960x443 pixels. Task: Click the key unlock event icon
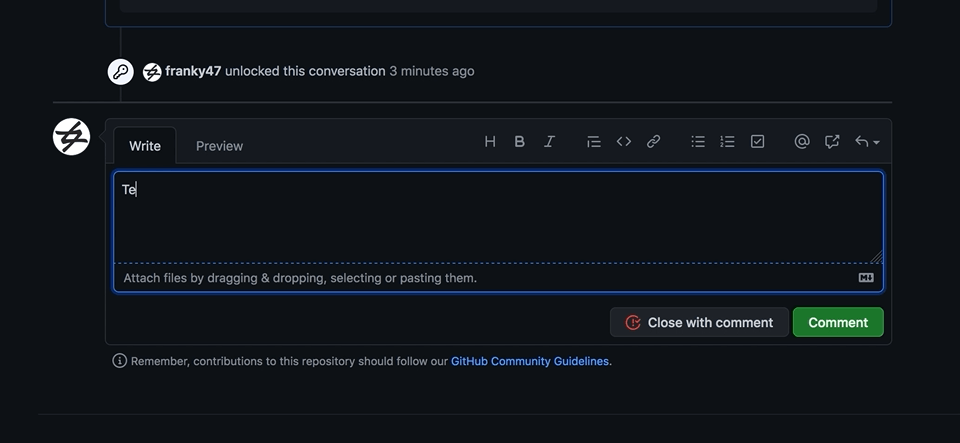coord(121,72)
